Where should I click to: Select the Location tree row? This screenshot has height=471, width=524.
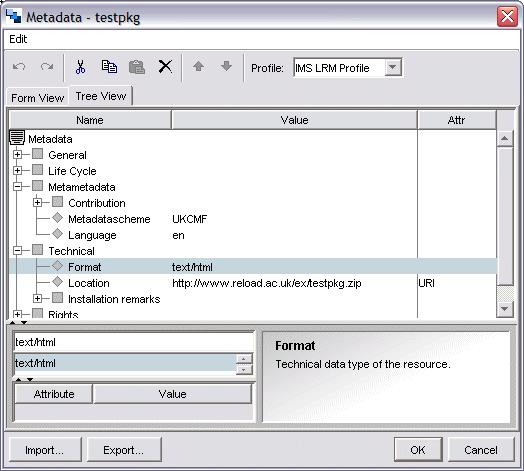[x=253, y=283]
